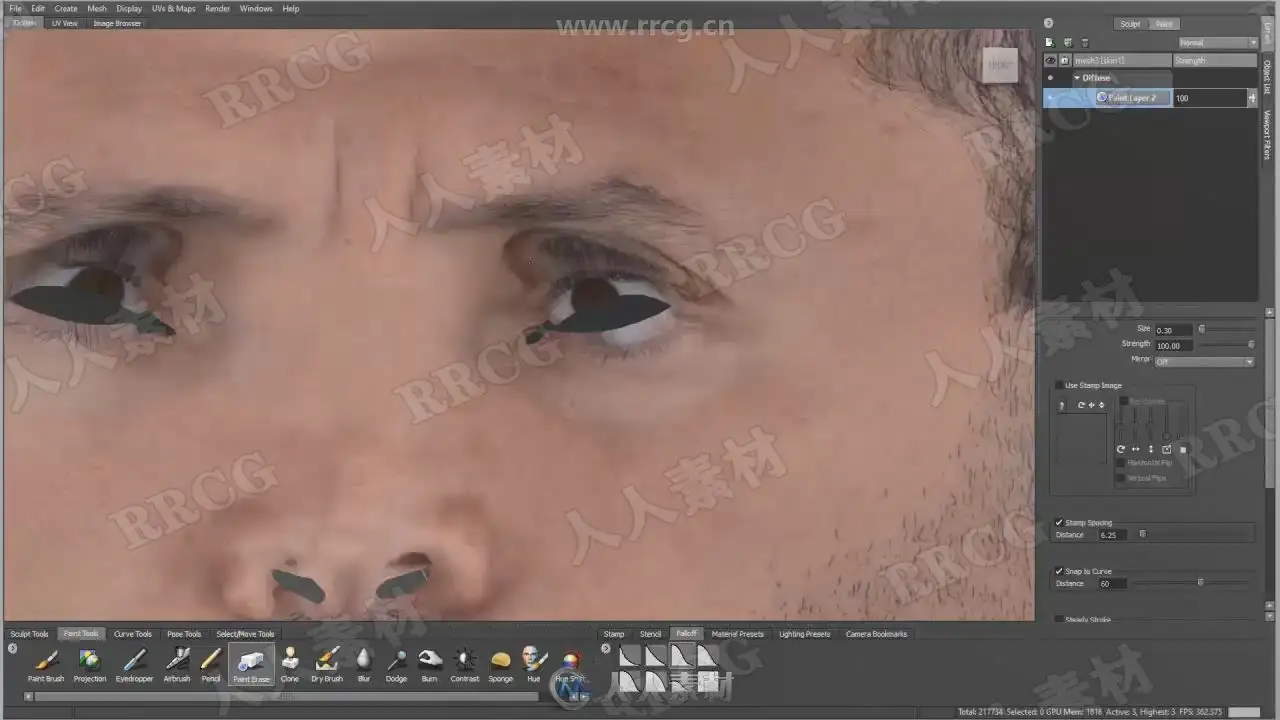Toggle visibility dot of Paint Layer 2

click(1050, 98)
